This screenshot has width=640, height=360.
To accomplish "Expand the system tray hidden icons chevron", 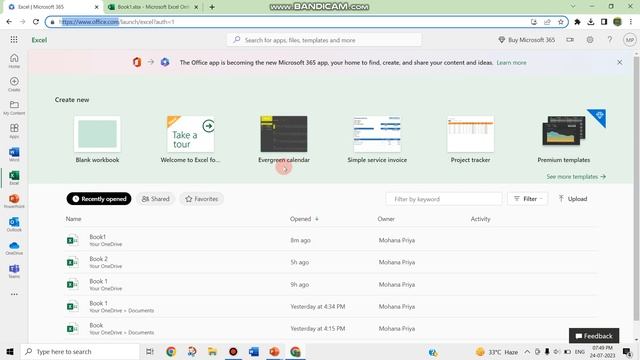I will coord(527,351).
